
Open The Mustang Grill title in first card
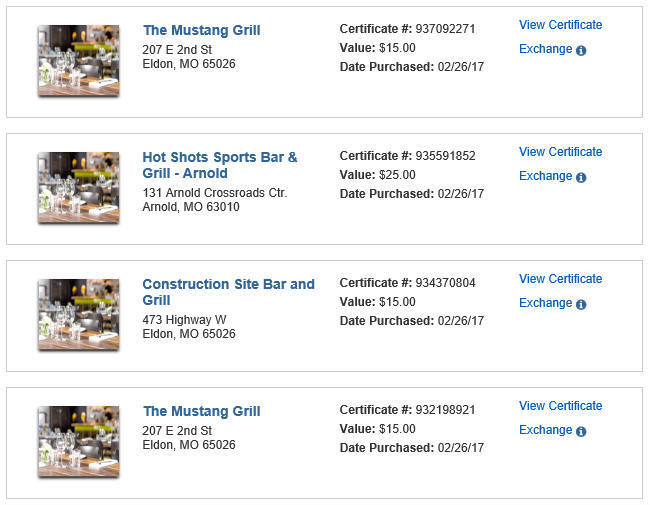pos(201,30)
